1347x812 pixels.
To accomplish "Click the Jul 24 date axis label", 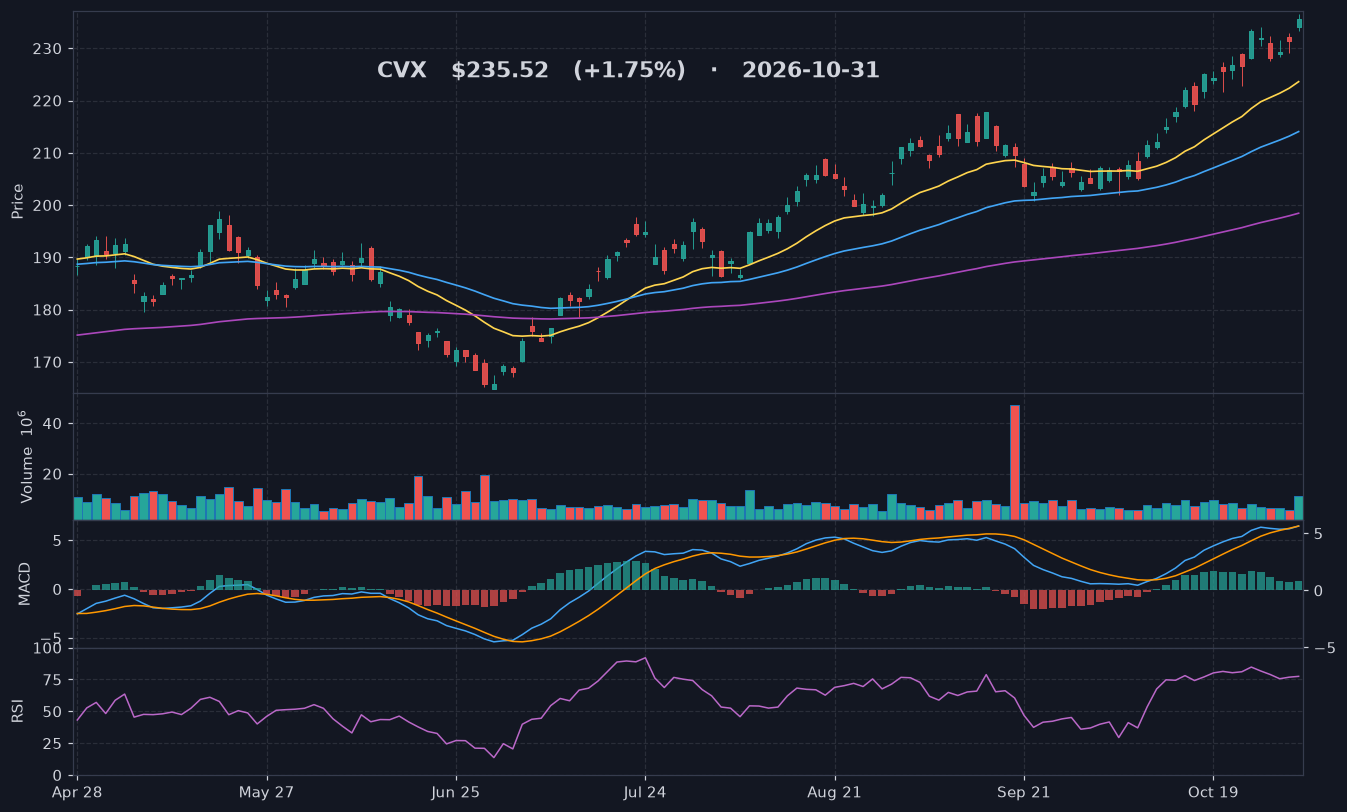I will point(644,791).
